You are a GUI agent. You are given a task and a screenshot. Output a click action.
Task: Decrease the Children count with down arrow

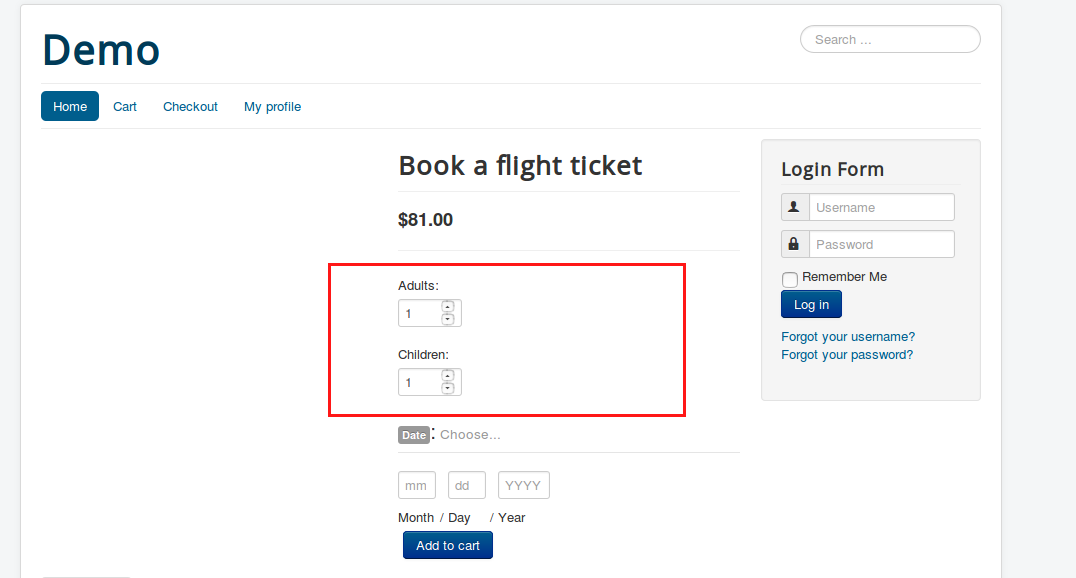click(448, 388)
